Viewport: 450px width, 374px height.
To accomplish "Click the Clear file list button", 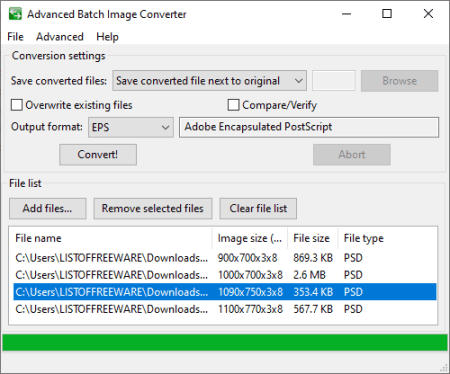I will pyautogui.click(x=258, y=209).
